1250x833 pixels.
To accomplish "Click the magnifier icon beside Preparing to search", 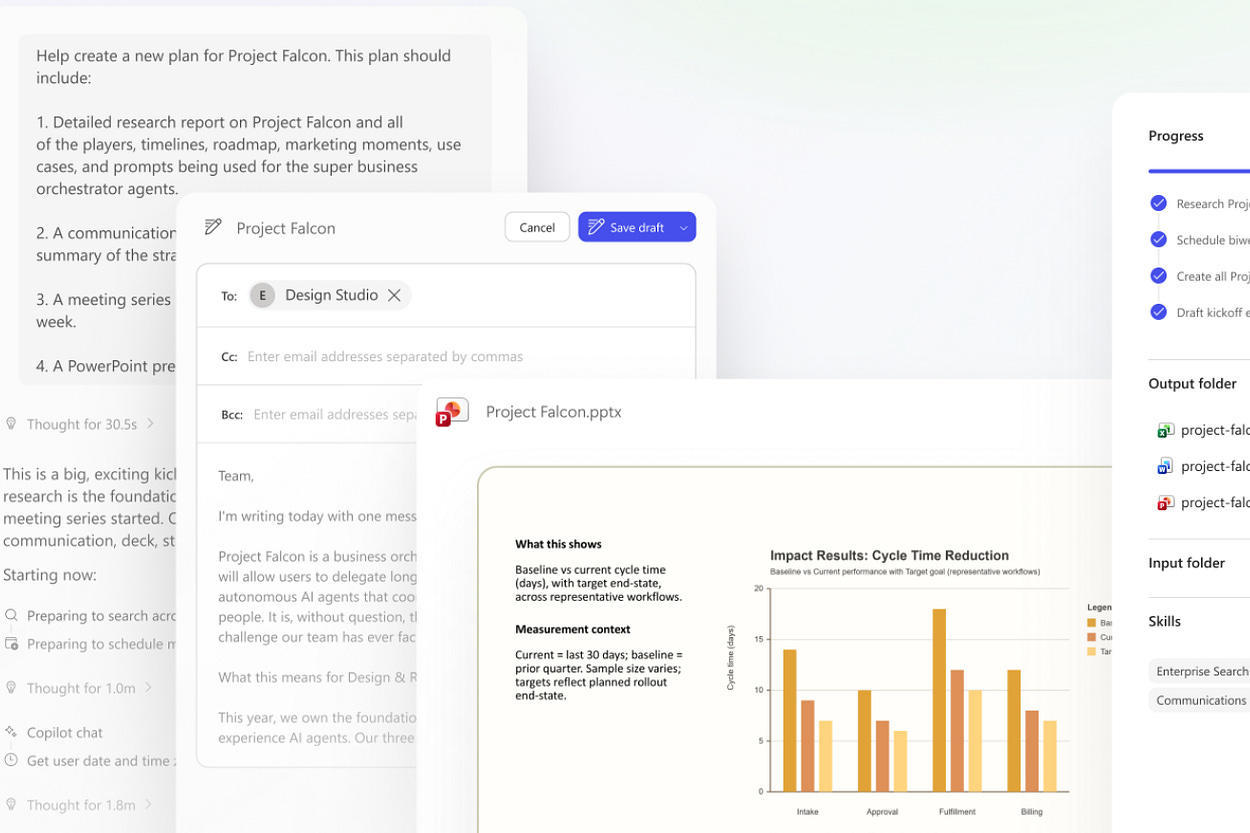I will point(11,615).
